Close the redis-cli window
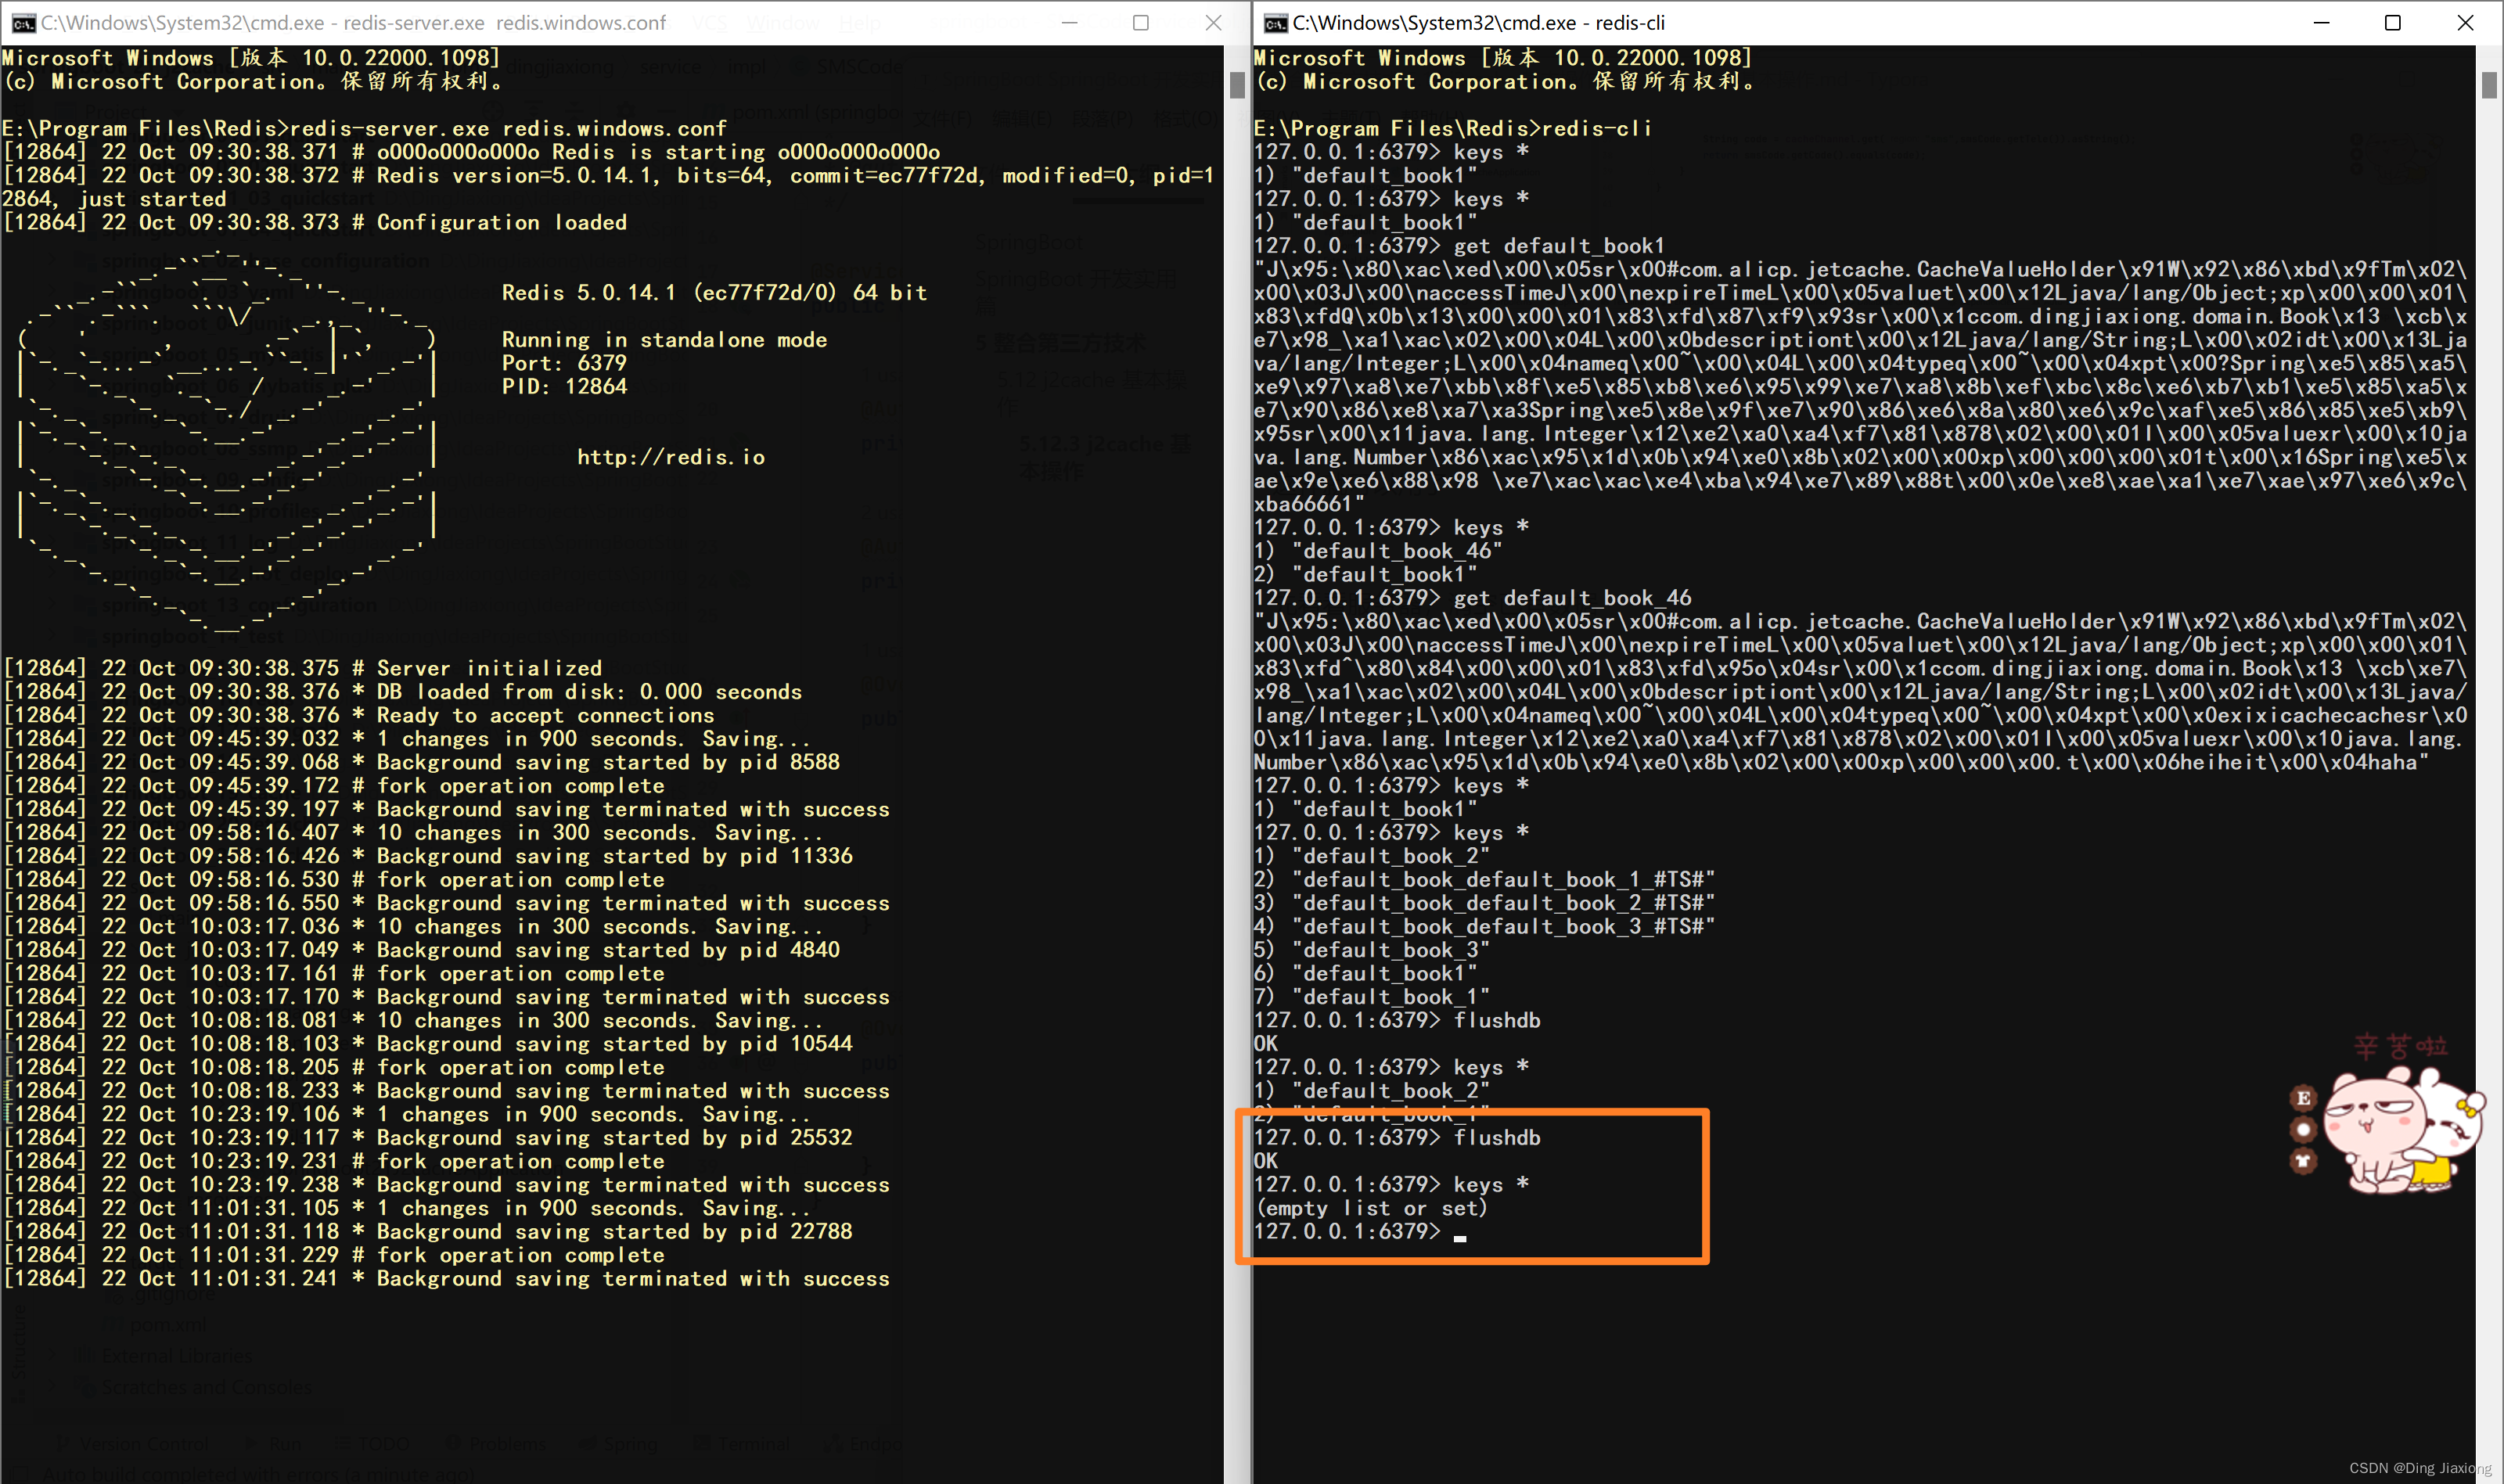The image size is (2504, 1484). [2465, 22]
